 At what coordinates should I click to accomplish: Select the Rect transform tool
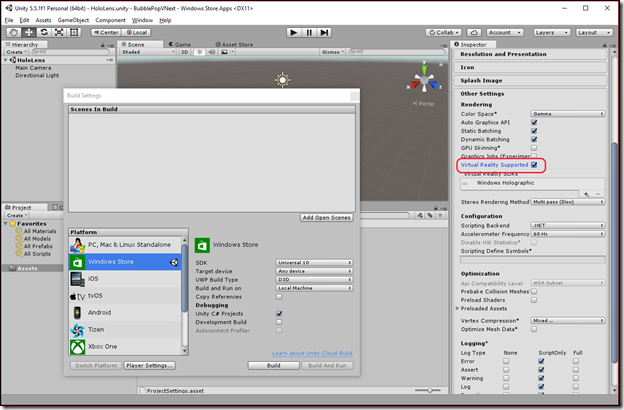(x=74, y=32)
